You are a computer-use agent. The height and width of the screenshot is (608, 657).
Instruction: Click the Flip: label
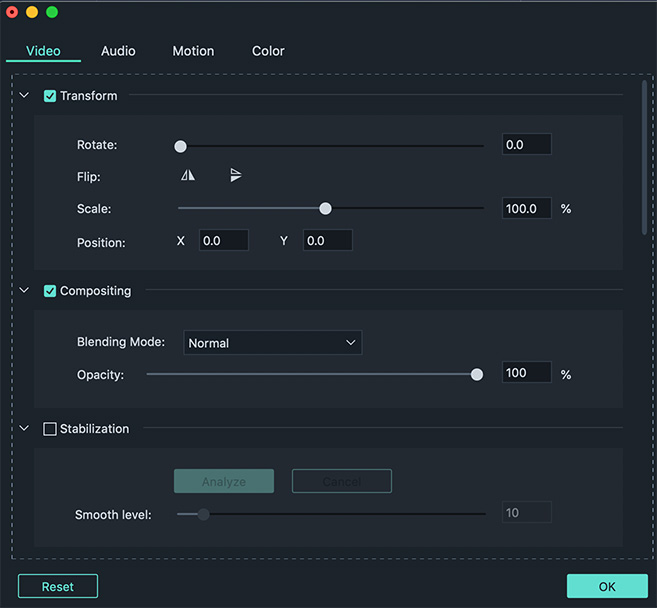click(x=88, y=177)
